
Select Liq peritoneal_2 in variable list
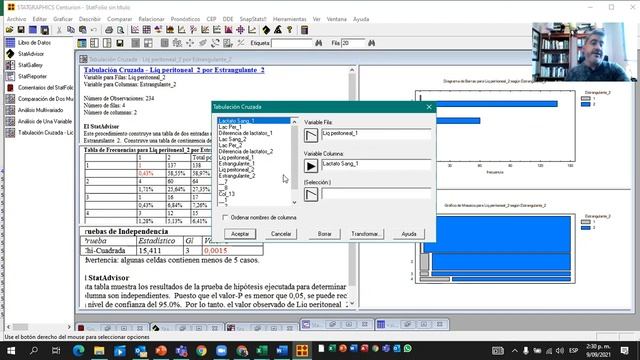[x=236, y=169]
